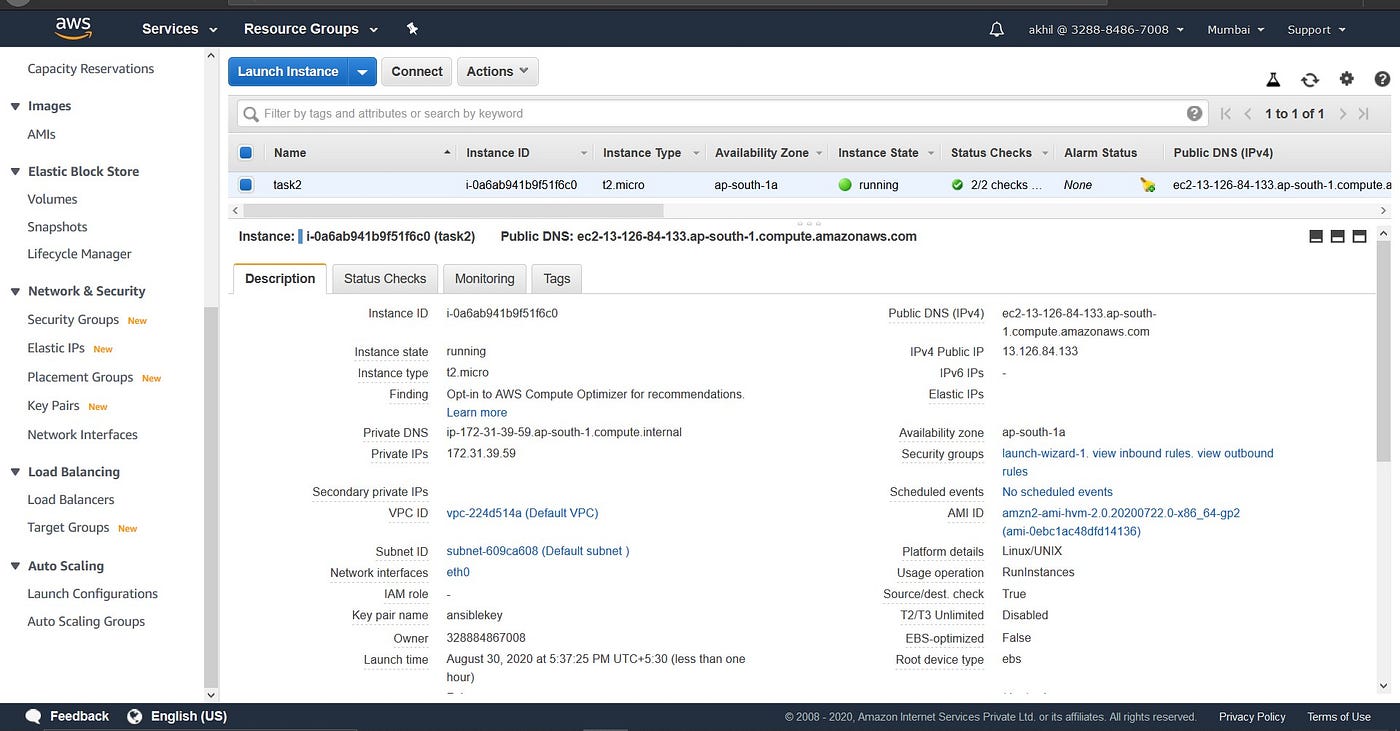Click the search filter help icon

tap(1194, 113)
